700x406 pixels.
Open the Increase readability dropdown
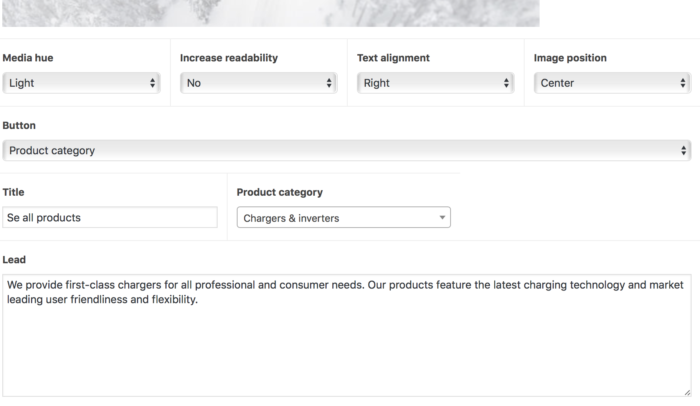(257, 83)
